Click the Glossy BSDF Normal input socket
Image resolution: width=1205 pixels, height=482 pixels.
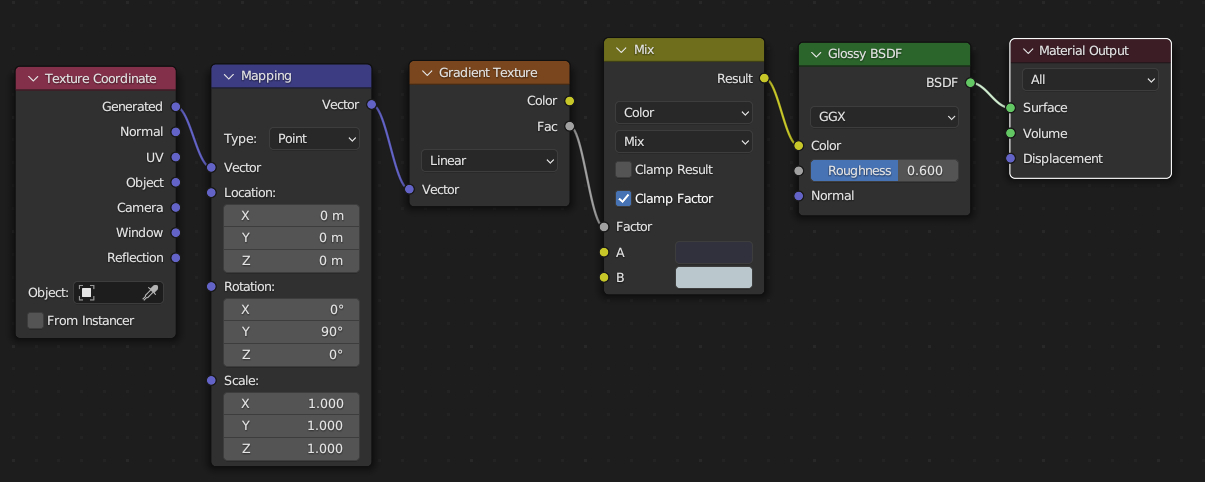[x=798, y=196]
